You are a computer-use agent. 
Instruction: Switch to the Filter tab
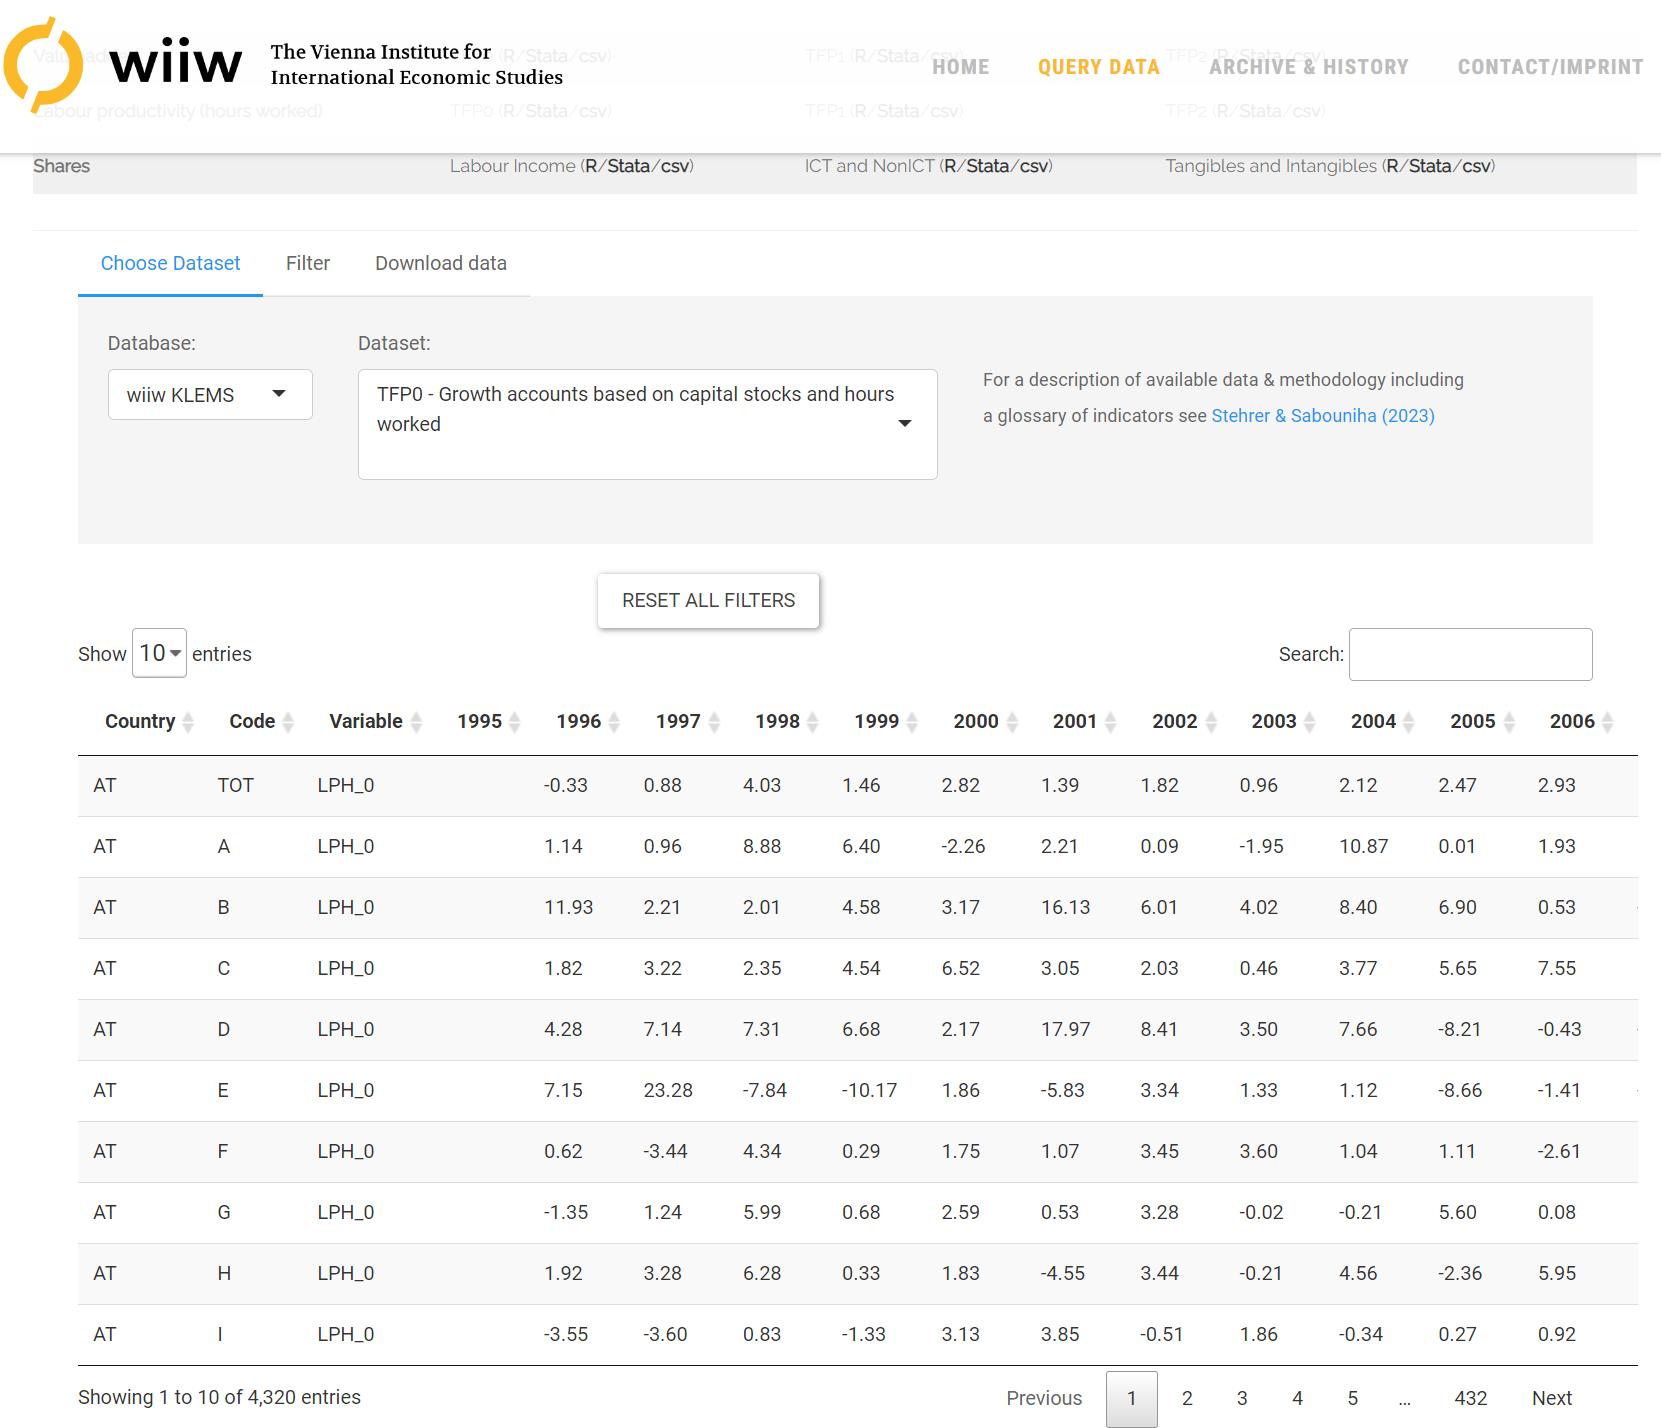pos(307,263)
